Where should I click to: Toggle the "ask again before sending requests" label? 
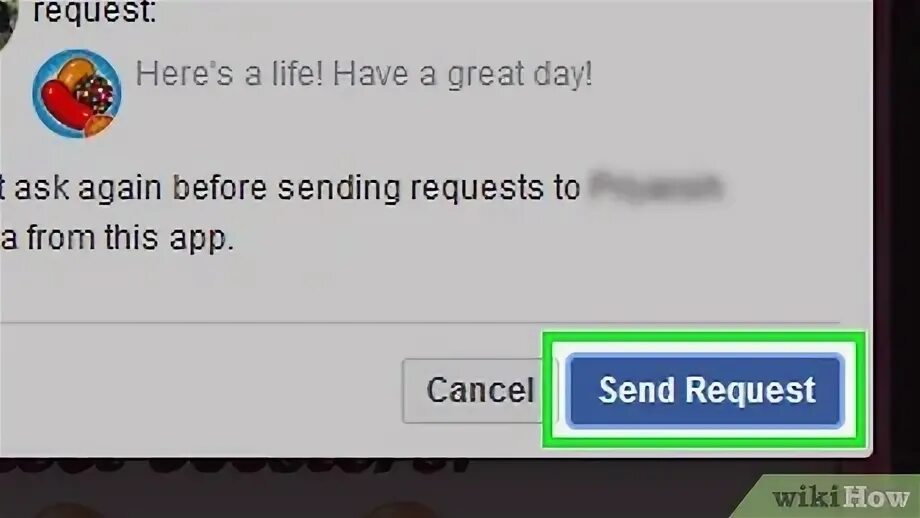[x=290, y=188]
